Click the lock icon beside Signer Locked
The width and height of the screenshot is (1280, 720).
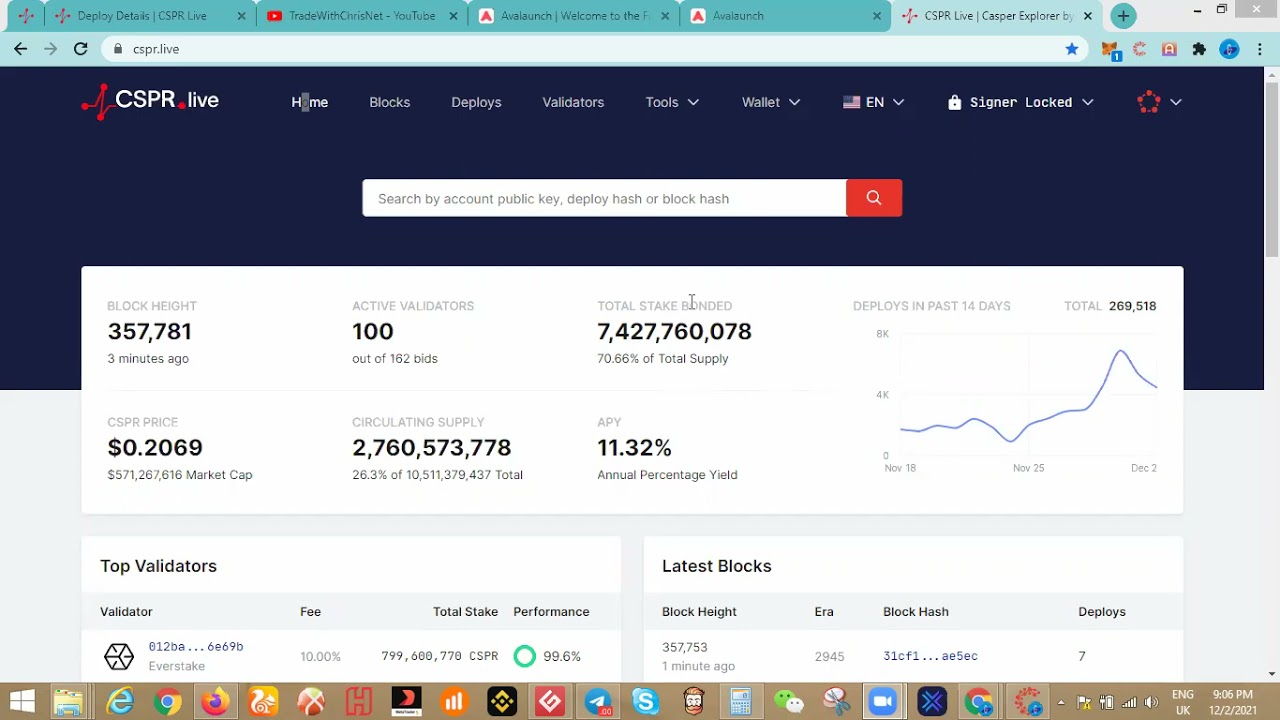(955, 102)
